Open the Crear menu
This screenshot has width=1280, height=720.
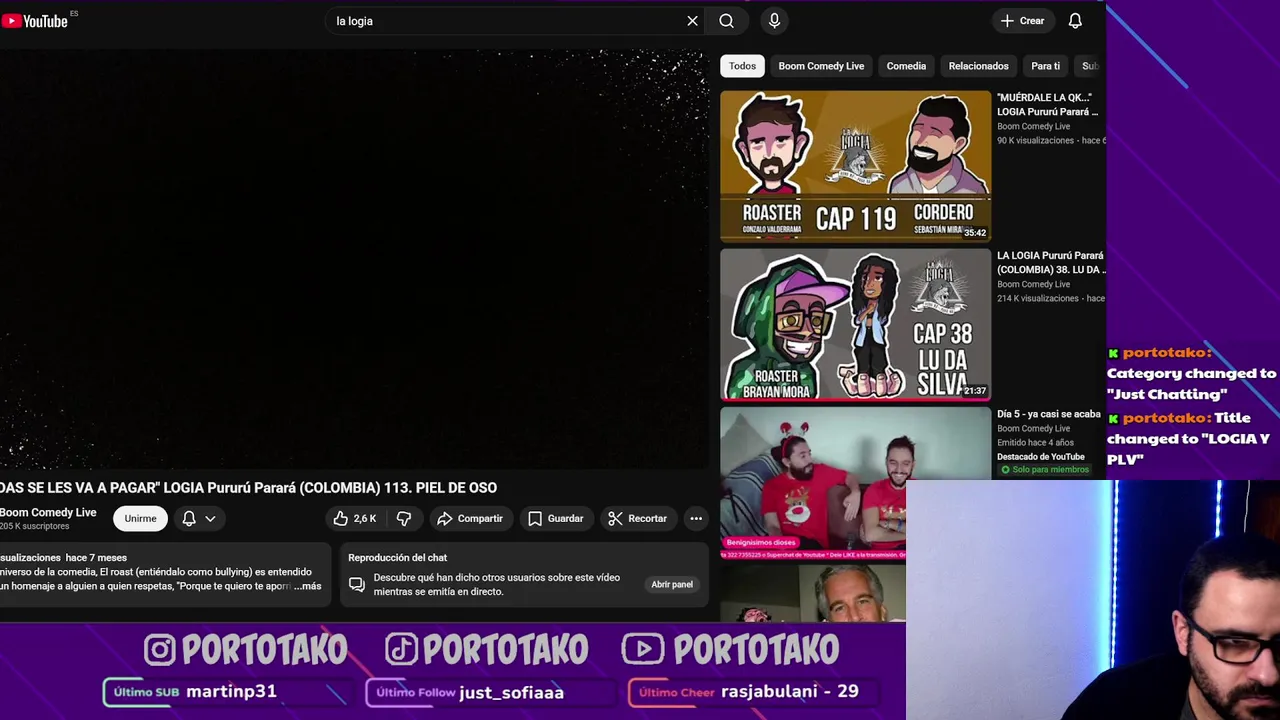(1022, 21)
